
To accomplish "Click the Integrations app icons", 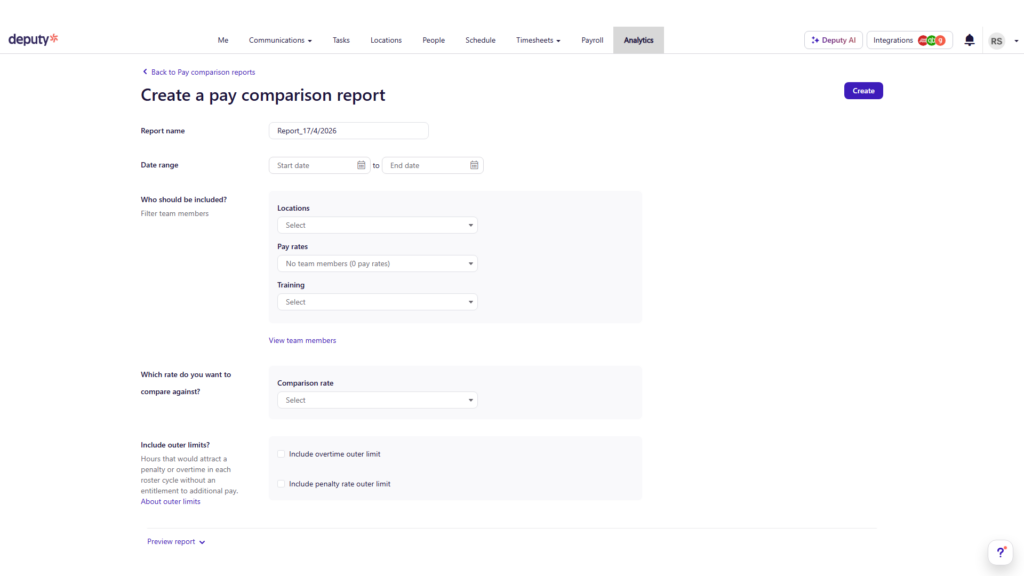I will pyautogui.click(x=932, y=40).
